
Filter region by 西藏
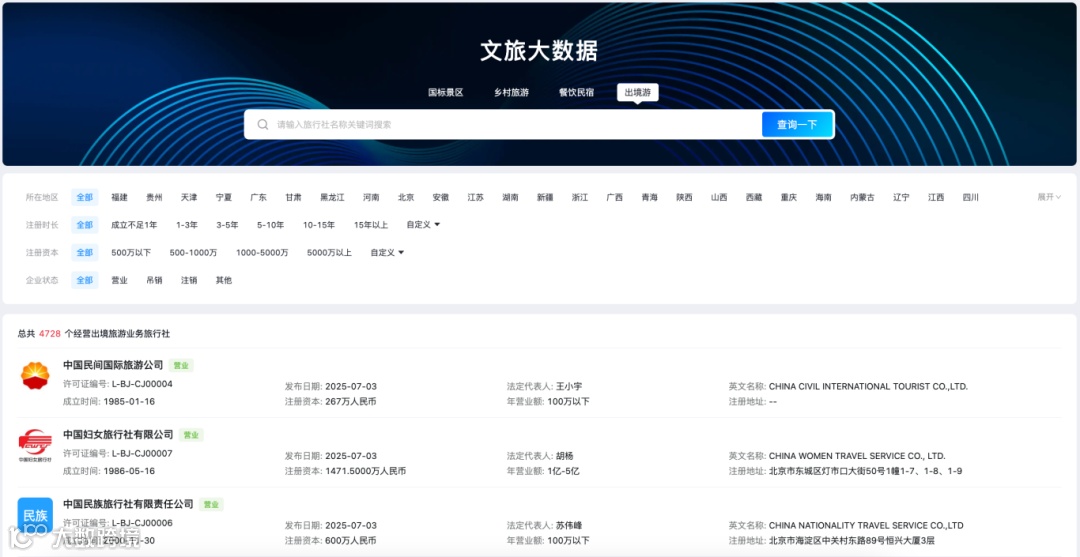tap(754, 197)
